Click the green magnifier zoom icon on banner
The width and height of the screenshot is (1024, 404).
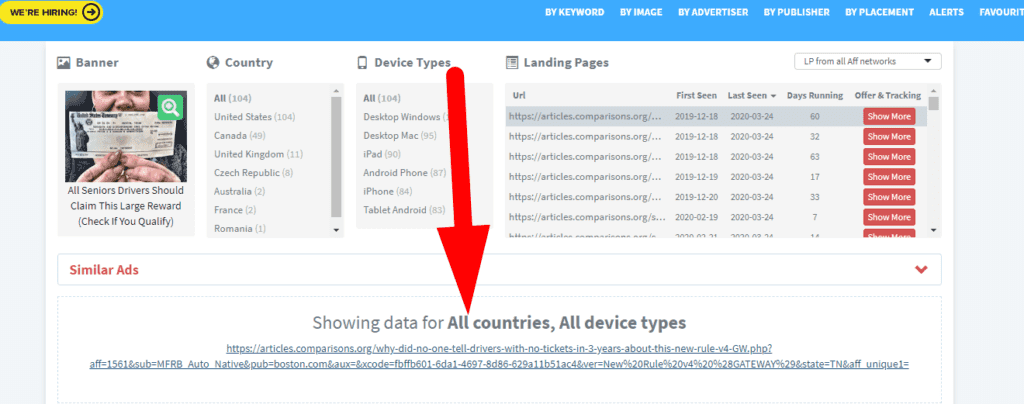tap(171, 107)
